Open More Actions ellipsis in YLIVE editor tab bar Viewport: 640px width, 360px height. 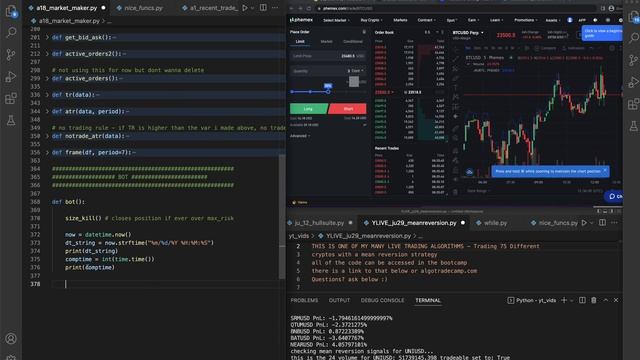coord(614,223)
